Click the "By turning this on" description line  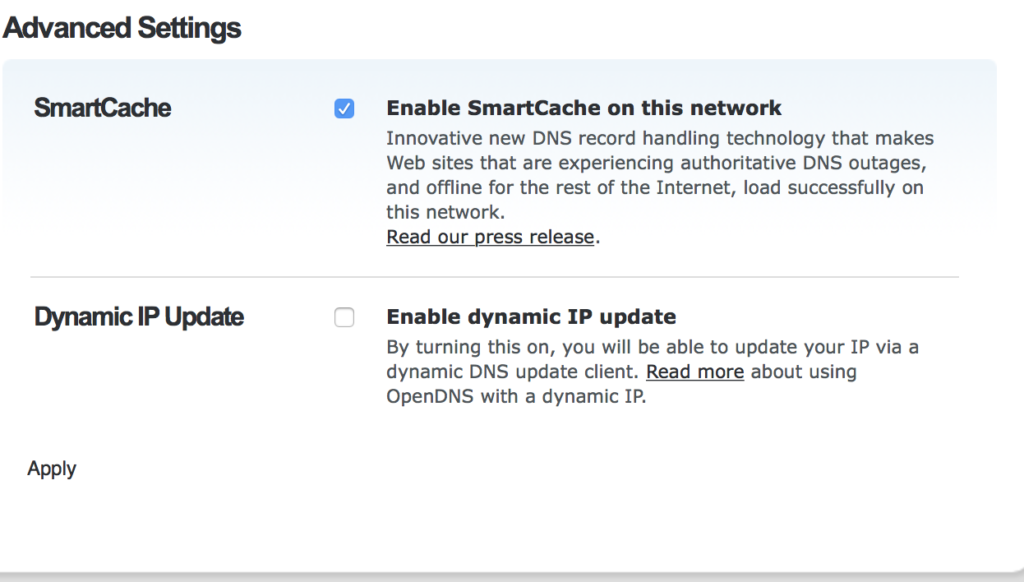pyautogui.click(x=652, y=347)
